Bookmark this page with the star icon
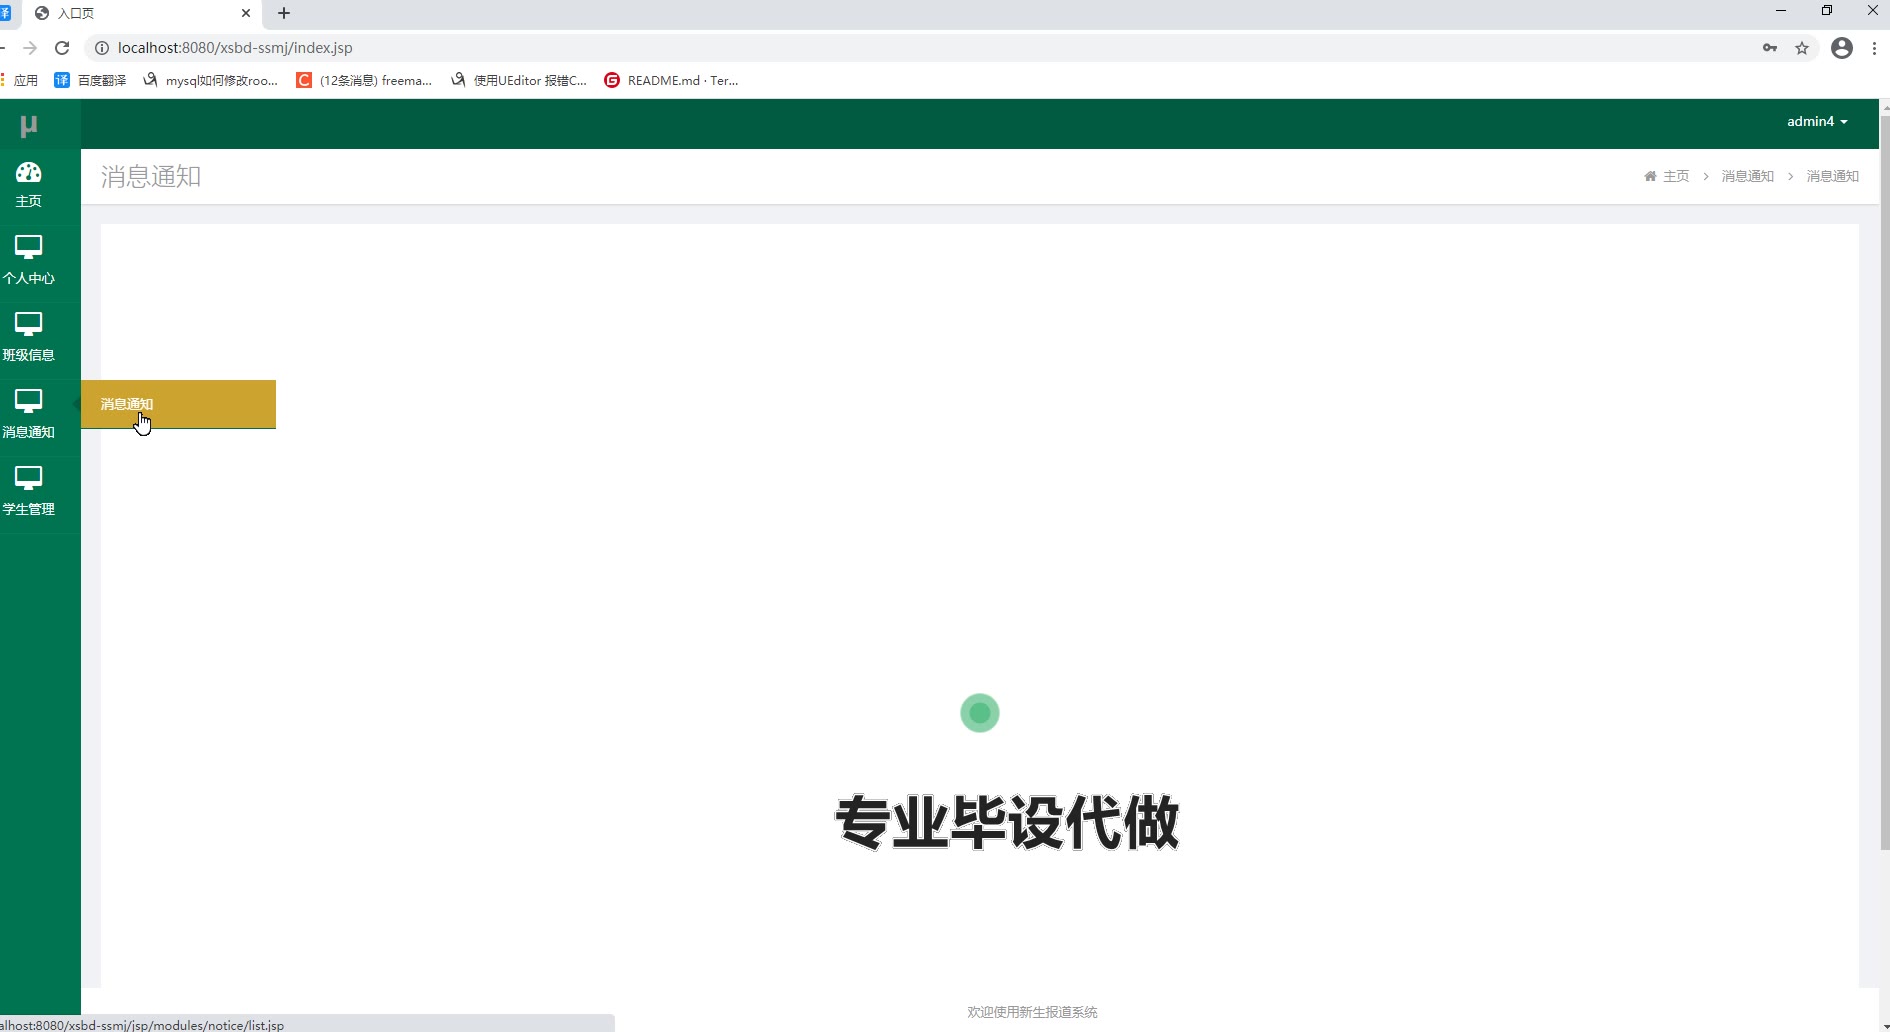1890x1032 pixels. tap(1802, 48)
